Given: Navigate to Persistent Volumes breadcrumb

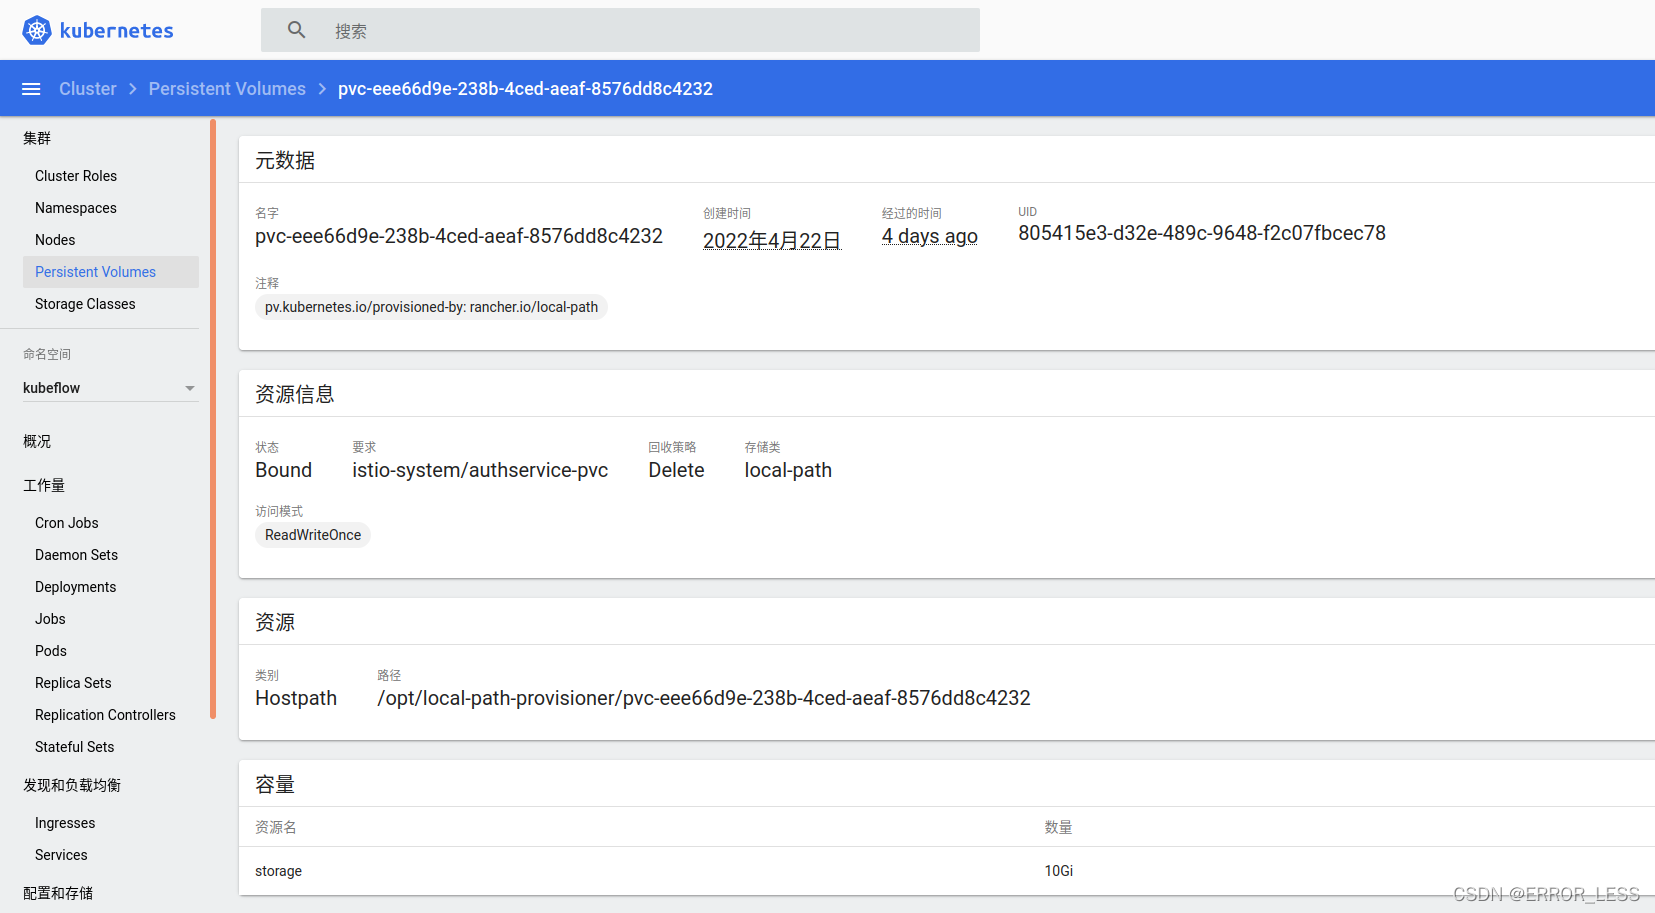Looking at the screenshot, I should [227, 89].
